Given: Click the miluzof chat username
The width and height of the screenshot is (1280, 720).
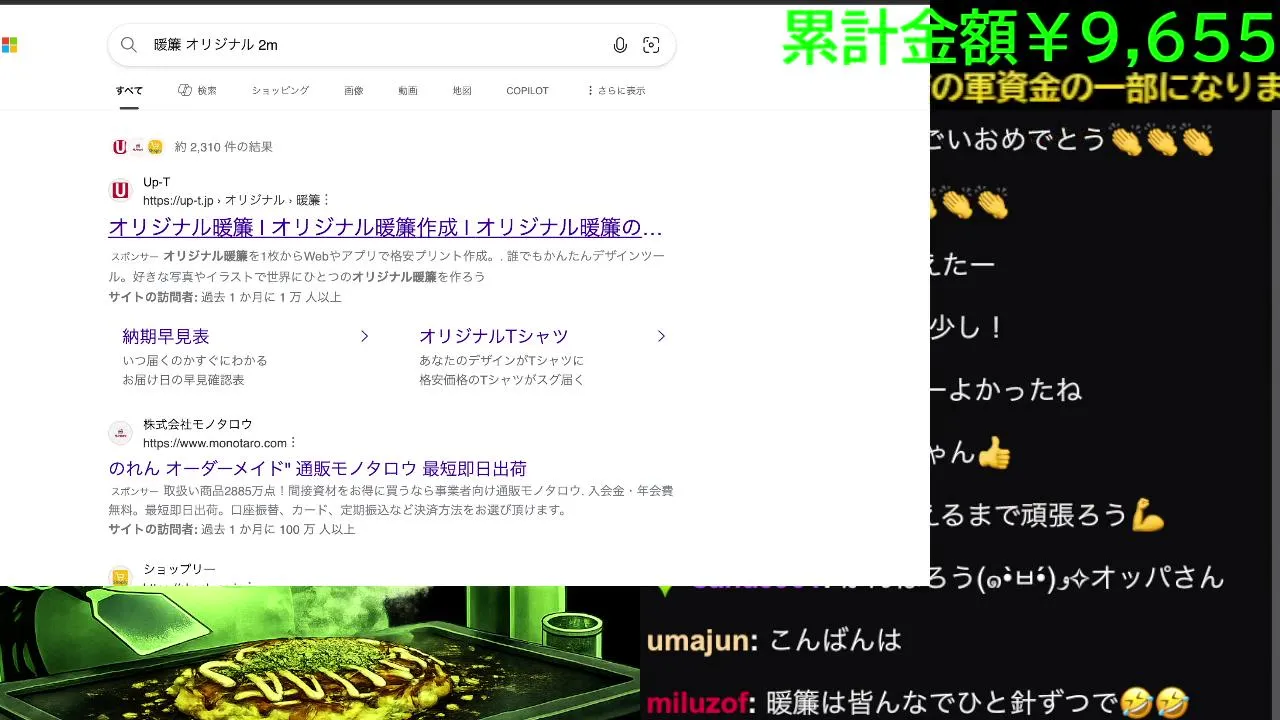Looking at the screenshot, I should pos(697,703).
